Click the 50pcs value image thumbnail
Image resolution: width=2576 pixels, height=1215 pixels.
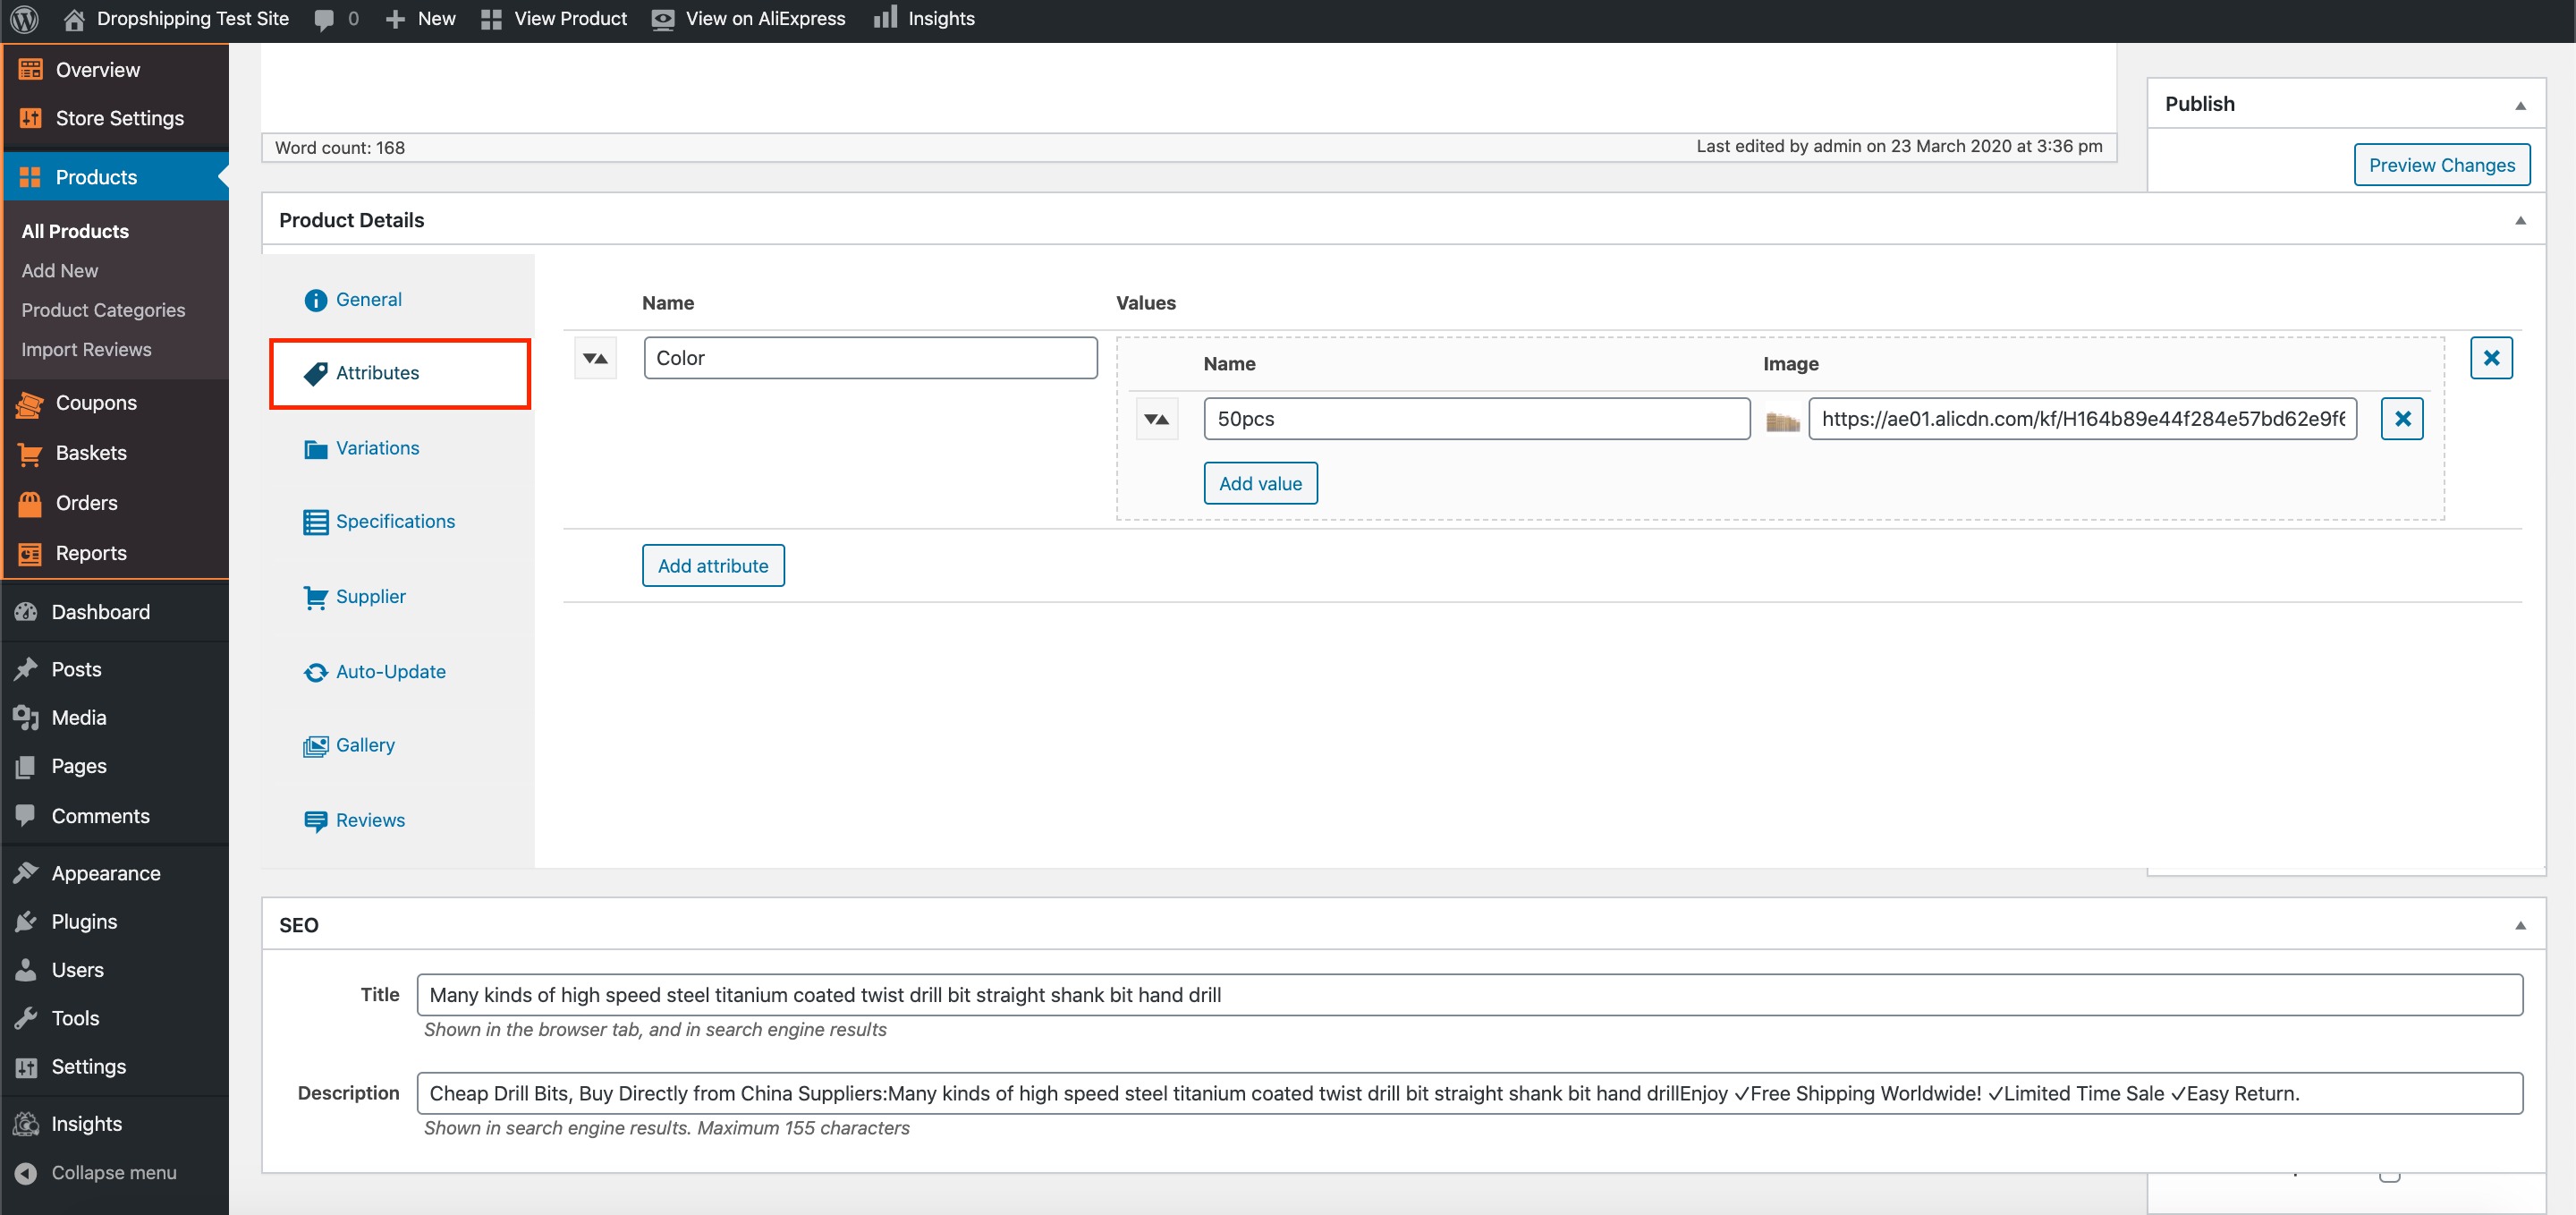[x=1782, y=420]
